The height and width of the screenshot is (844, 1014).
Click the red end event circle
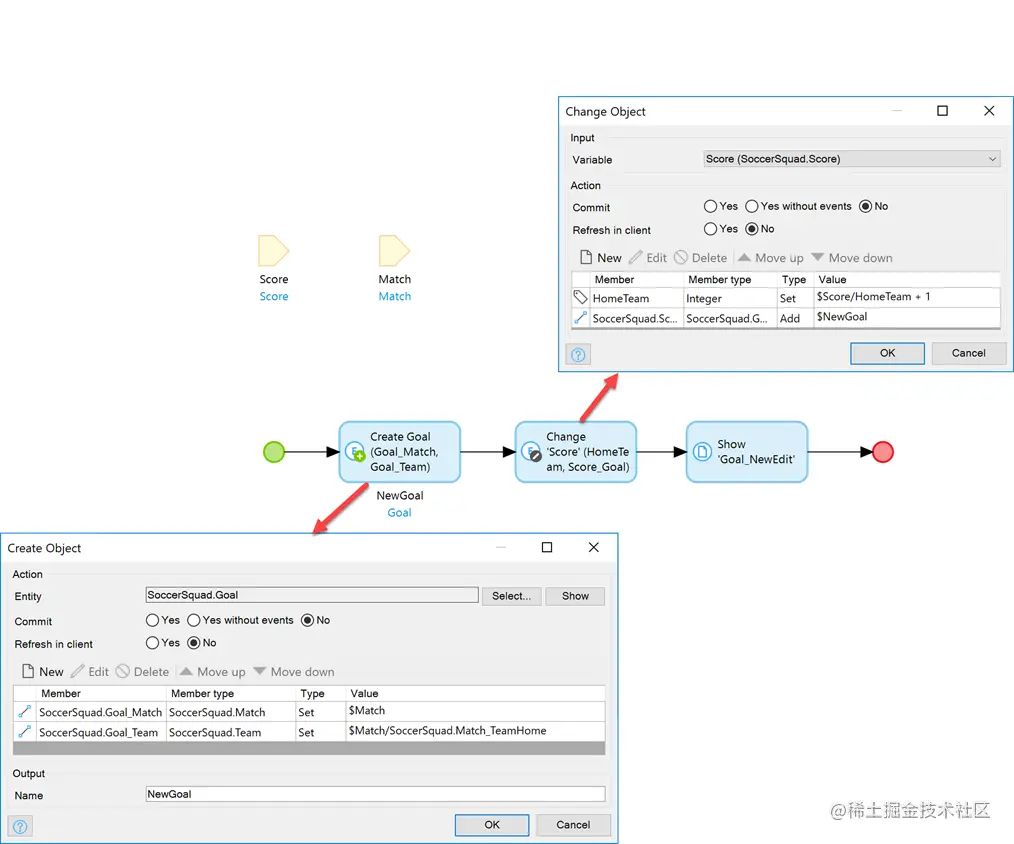click(x=883, y=451)
